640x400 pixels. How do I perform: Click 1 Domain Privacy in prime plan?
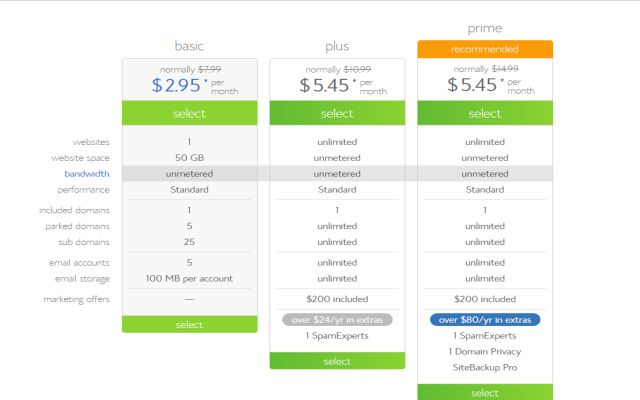point(485,351)
